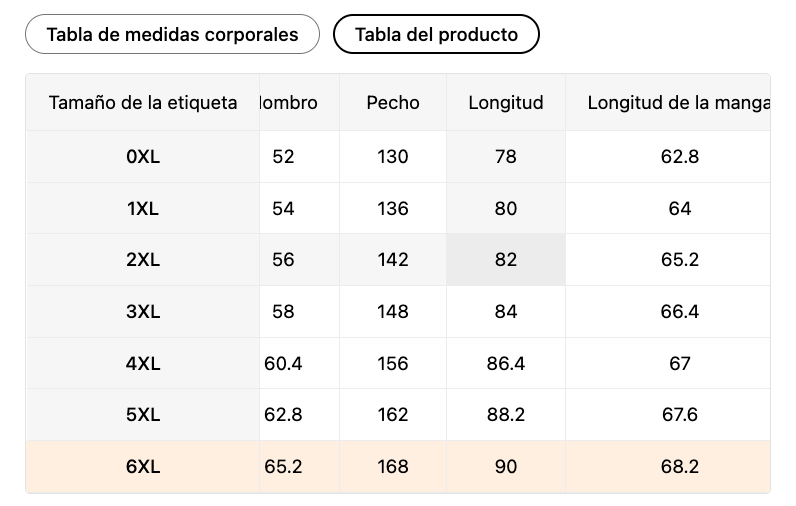The image size is (796, 506).
Task: Select the 2XL size row label
Action: tap(143, 260)
